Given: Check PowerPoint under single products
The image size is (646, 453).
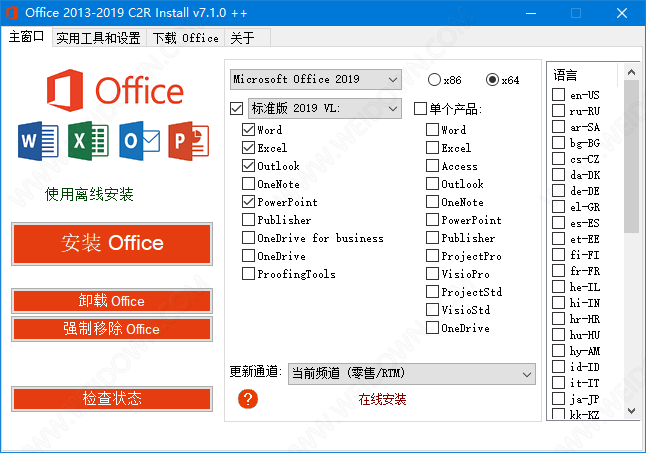Looking at the screenshot, I should click(x=433, y=219).
